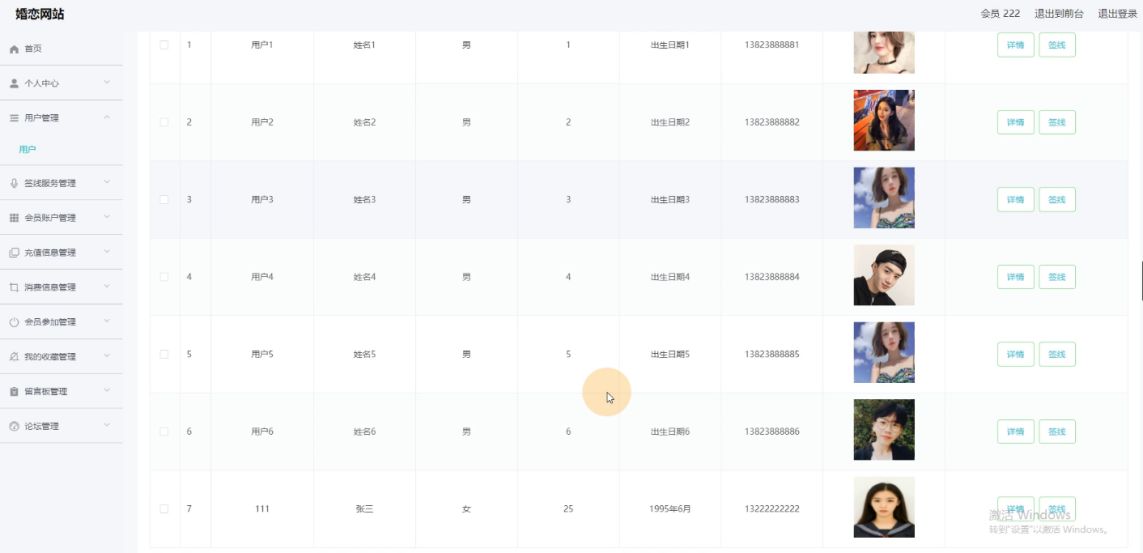
Task: Click 签线 for row 用户3
Action: click(x=1057, y=200)
